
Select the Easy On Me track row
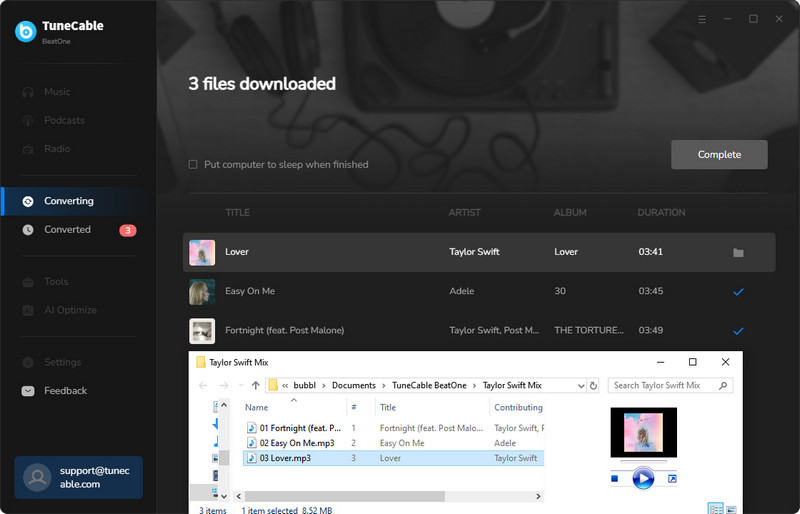pyautogui.click(x=479, y=291)
